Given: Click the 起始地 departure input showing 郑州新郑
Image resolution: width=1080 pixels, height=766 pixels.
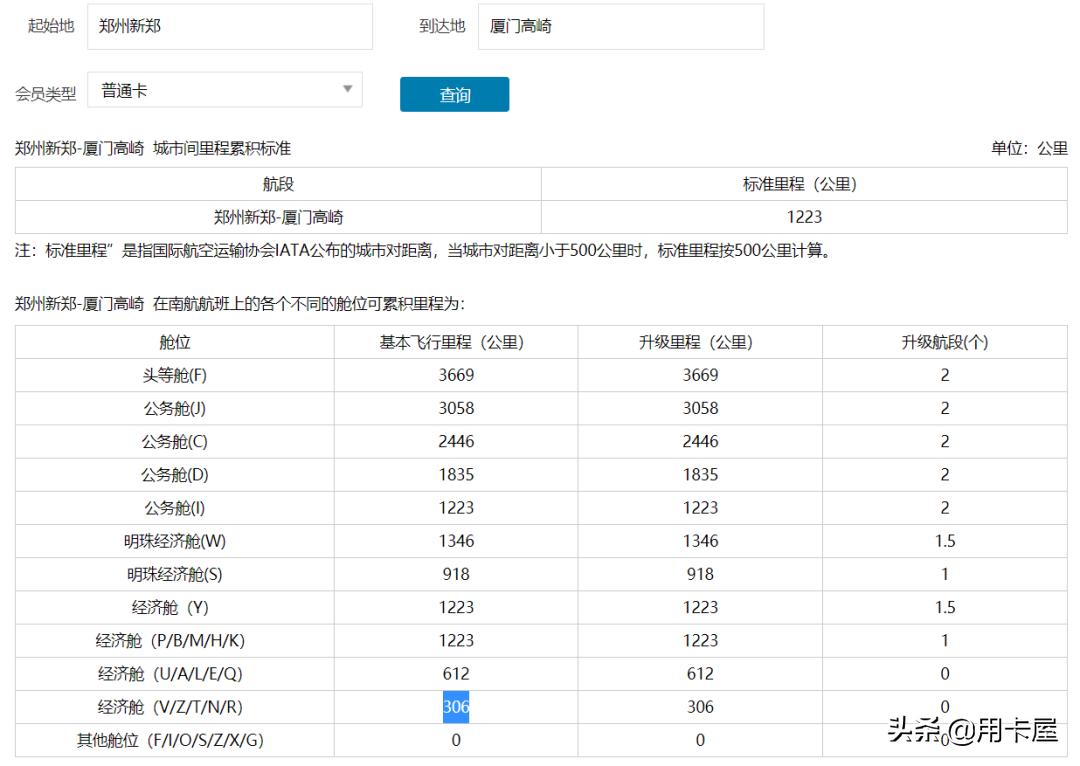Looking at the screenshot, I should (230, 26).
